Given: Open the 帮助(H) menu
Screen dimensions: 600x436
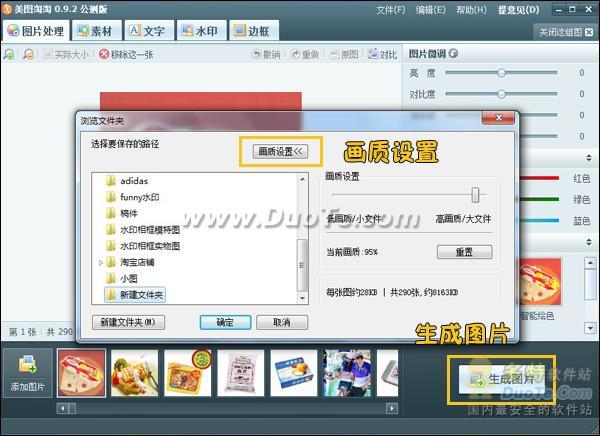Looking at the screenshot, I should (471, 10).
